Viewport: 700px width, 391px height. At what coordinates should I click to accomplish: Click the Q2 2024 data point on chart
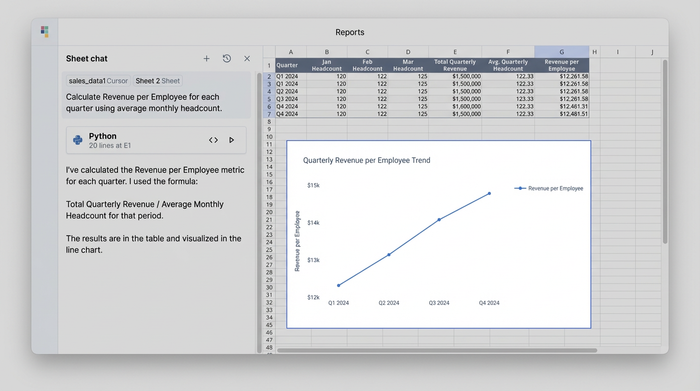389,254
